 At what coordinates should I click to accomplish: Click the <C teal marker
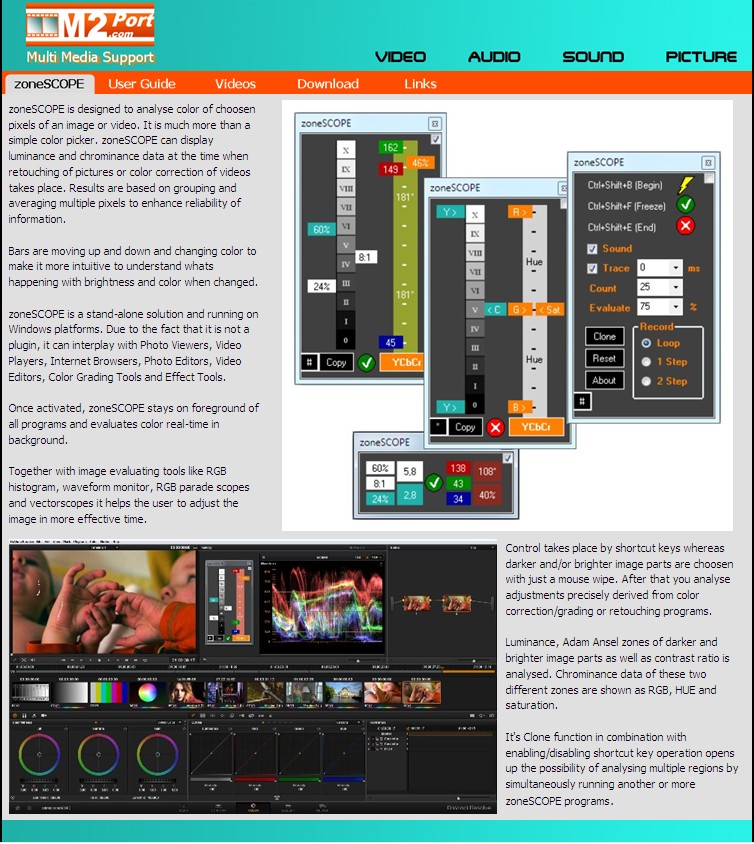click(495, 310)
